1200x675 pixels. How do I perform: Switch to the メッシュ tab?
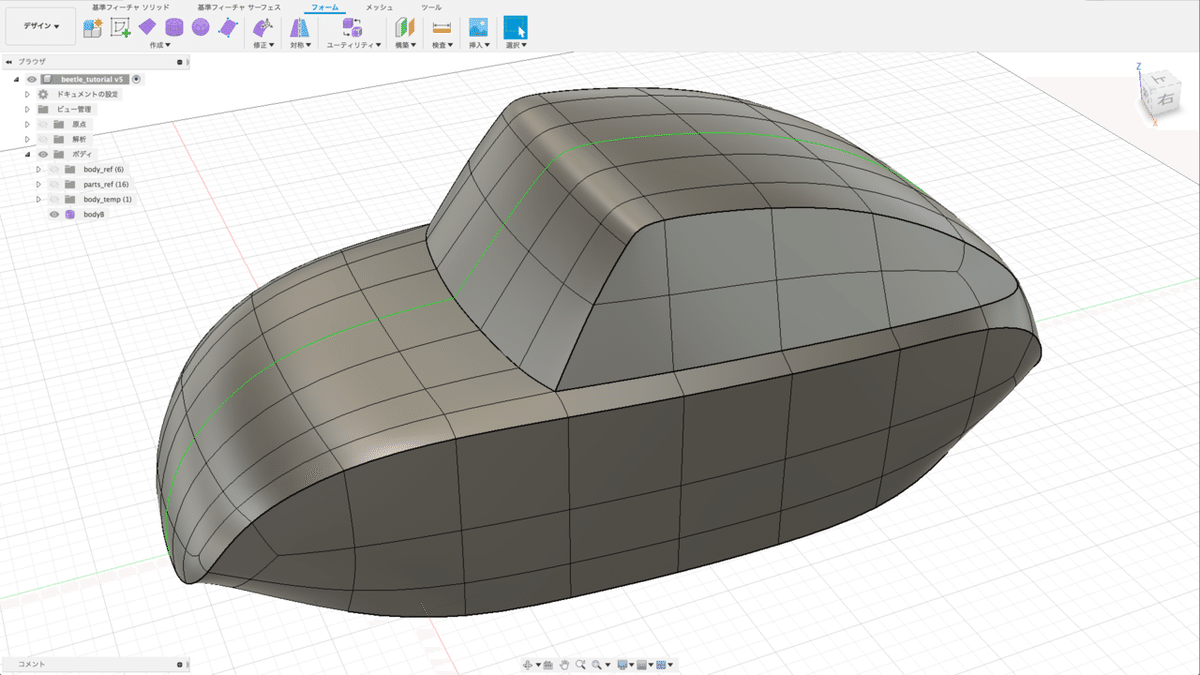click(379, 7)
